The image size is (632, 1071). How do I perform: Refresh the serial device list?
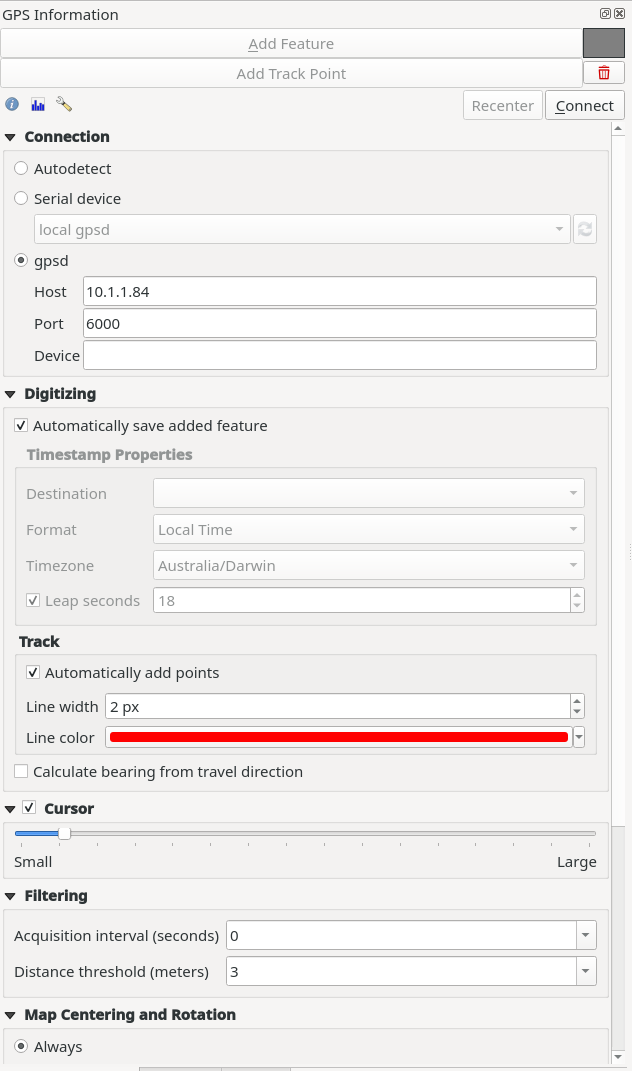(x=585, y=228)
